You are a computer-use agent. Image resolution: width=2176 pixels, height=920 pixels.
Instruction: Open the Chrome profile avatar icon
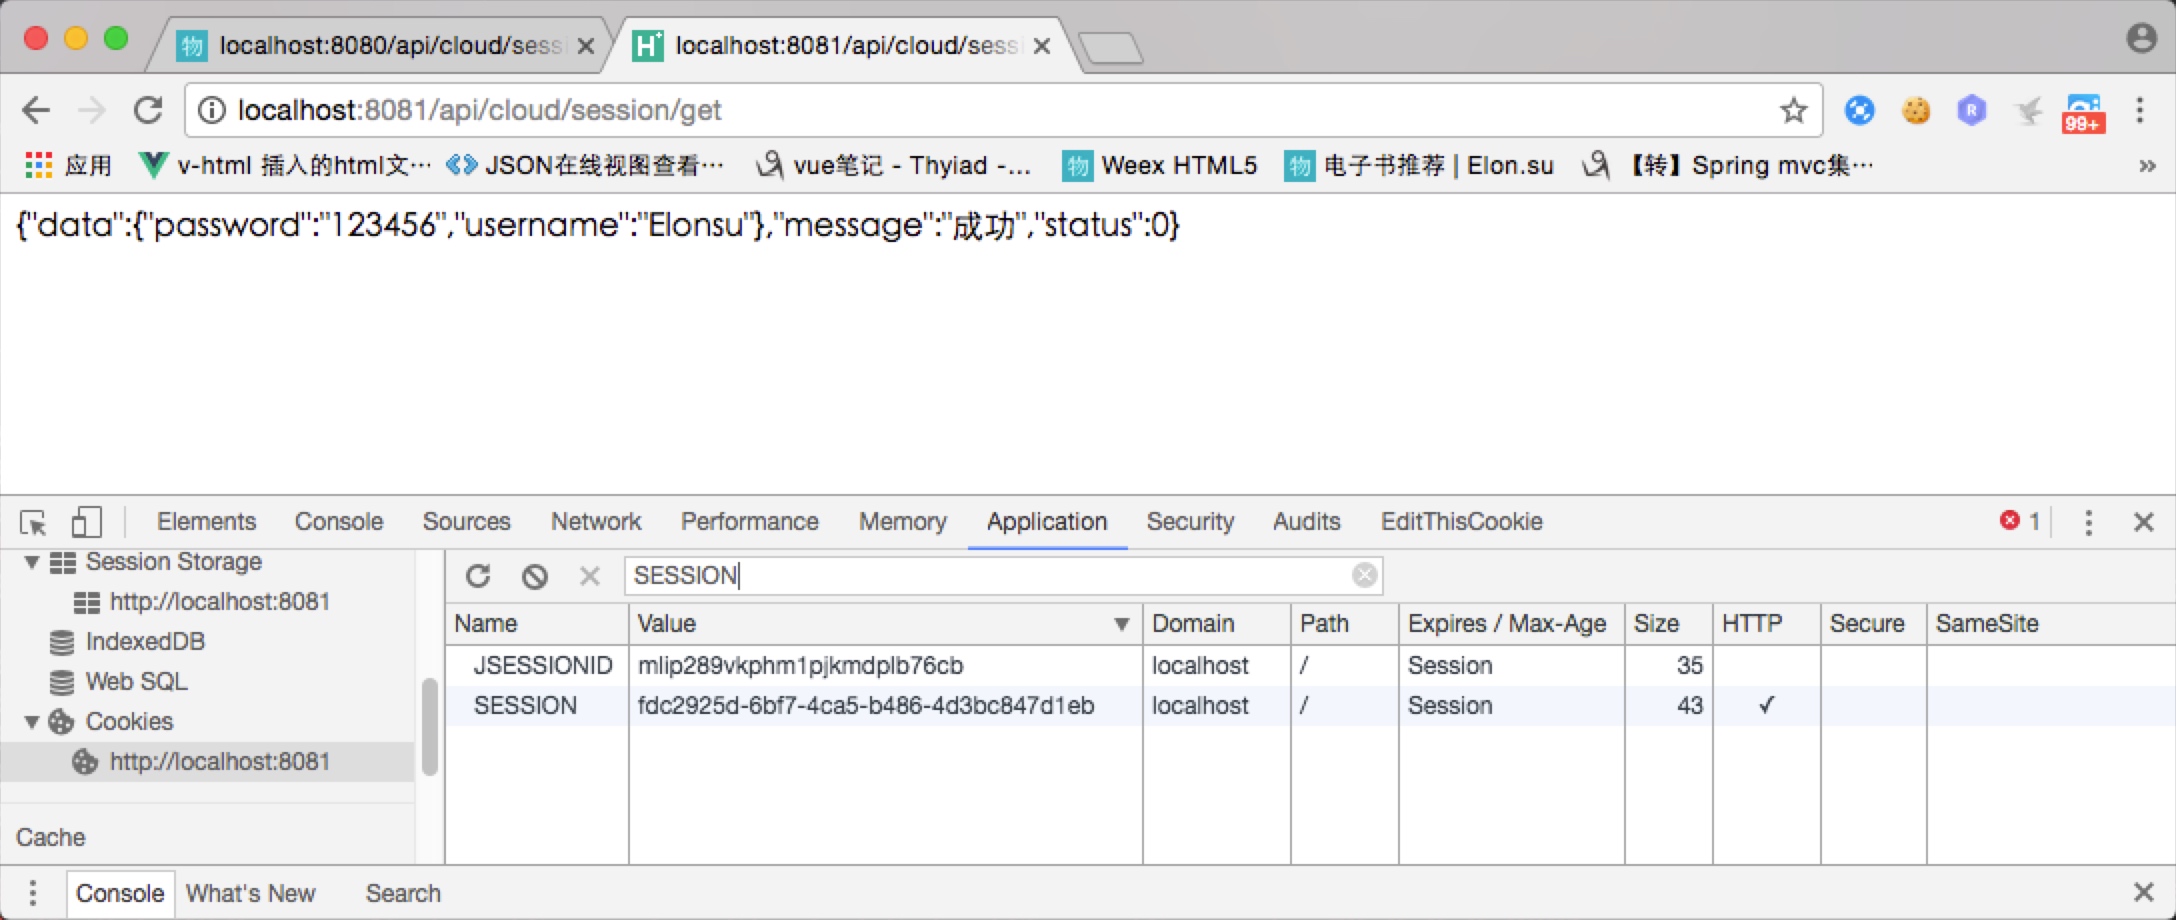click(x=2141, y=38)
